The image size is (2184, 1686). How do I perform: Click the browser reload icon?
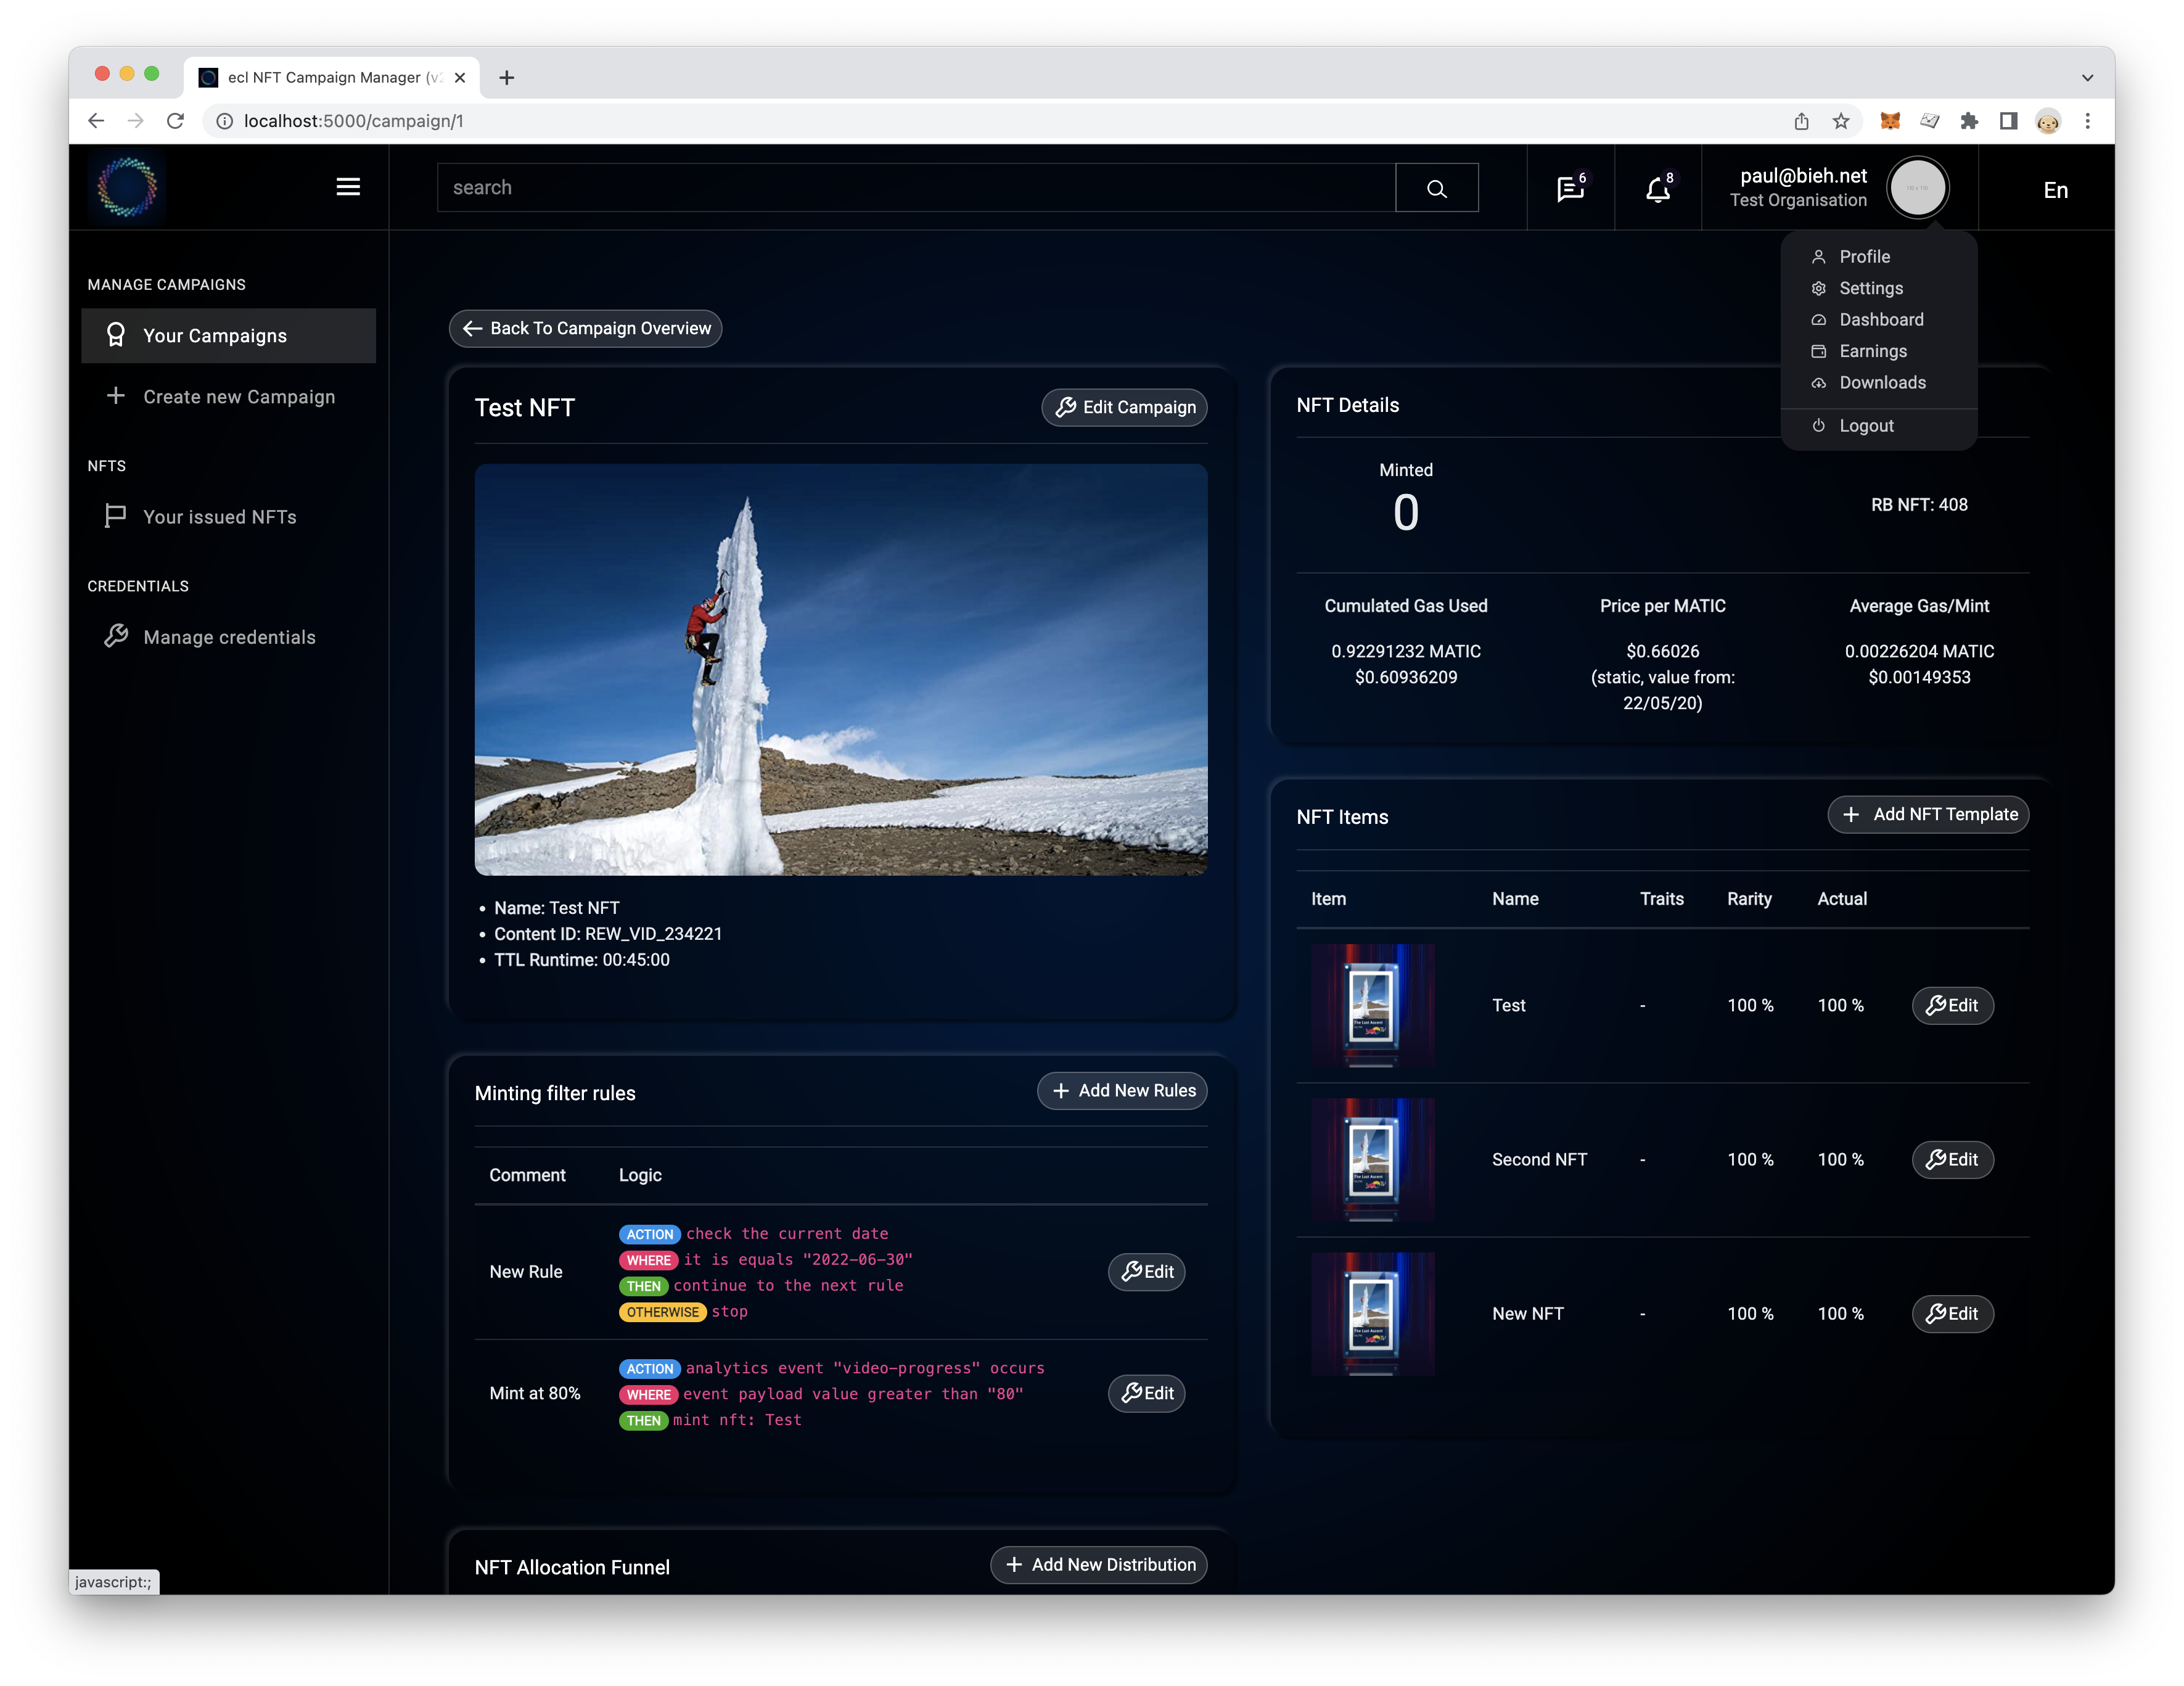click(176, 121)
